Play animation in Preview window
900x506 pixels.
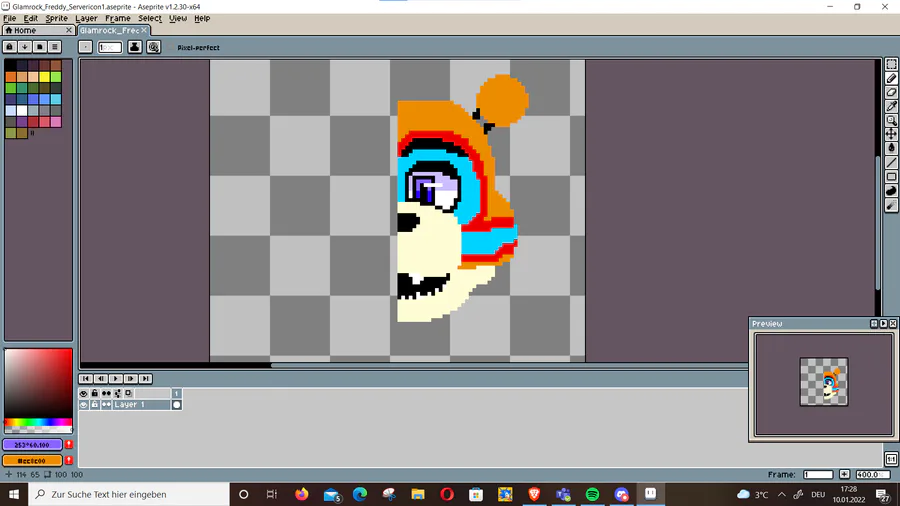coord(883,324)
